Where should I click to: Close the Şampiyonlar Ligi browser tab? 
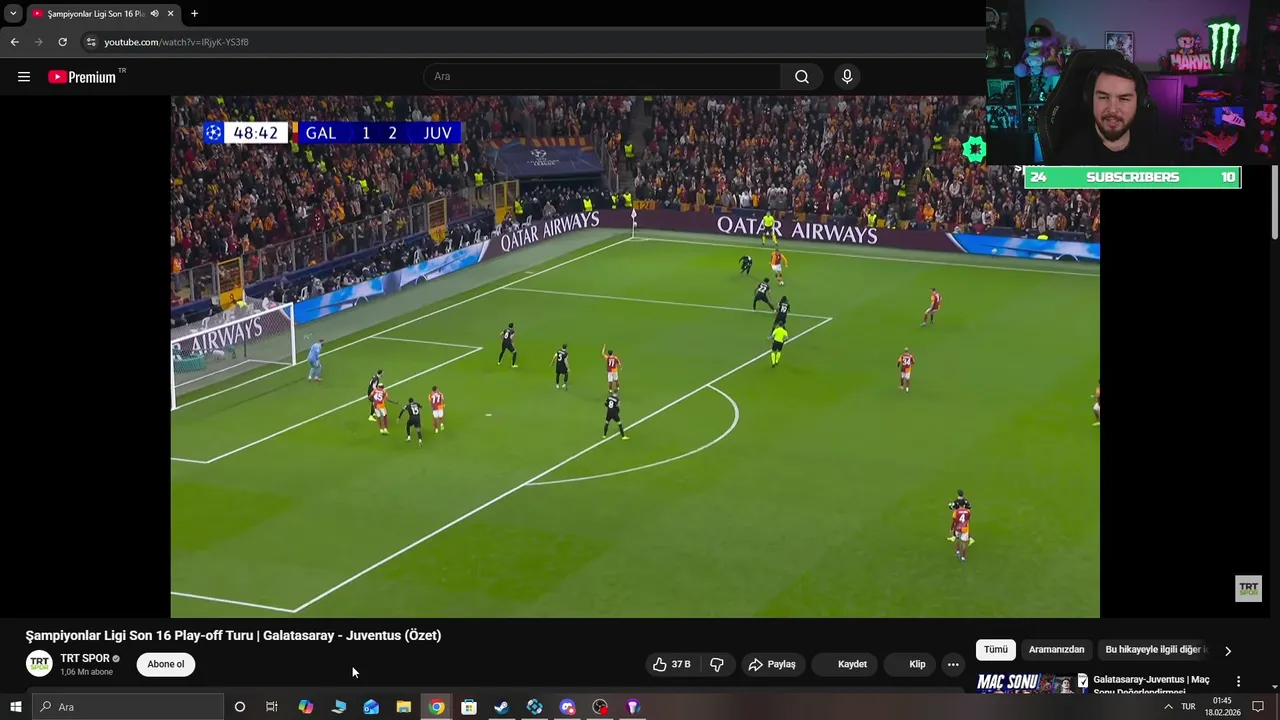point(171,14)
